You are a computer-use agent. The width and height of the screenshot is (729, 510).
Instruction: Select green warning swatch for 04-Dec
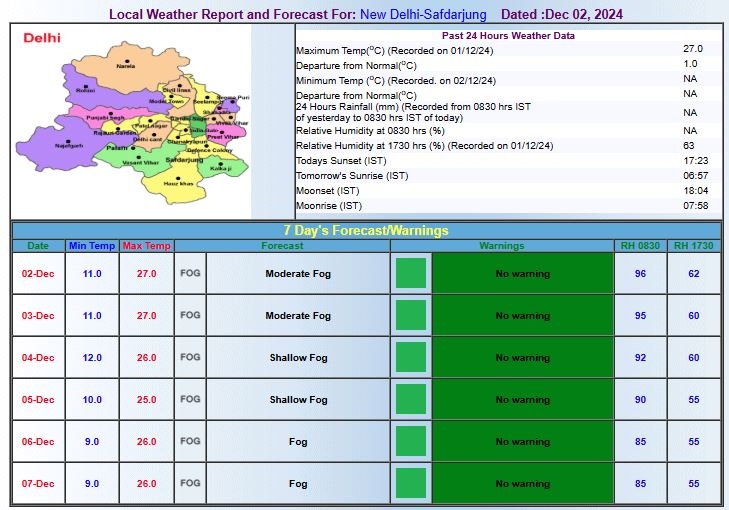point(411,357)
